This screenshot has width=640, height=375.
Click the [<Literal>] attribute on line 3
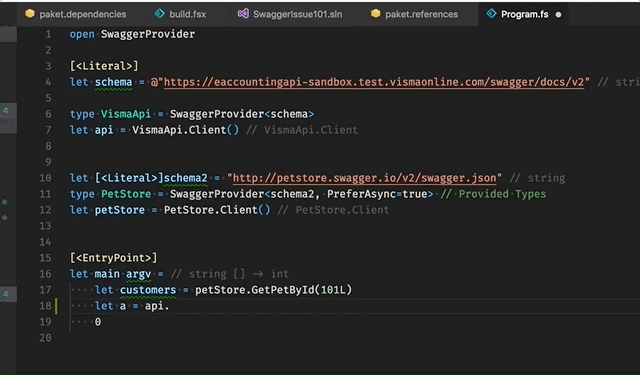[x=104, y=66]
